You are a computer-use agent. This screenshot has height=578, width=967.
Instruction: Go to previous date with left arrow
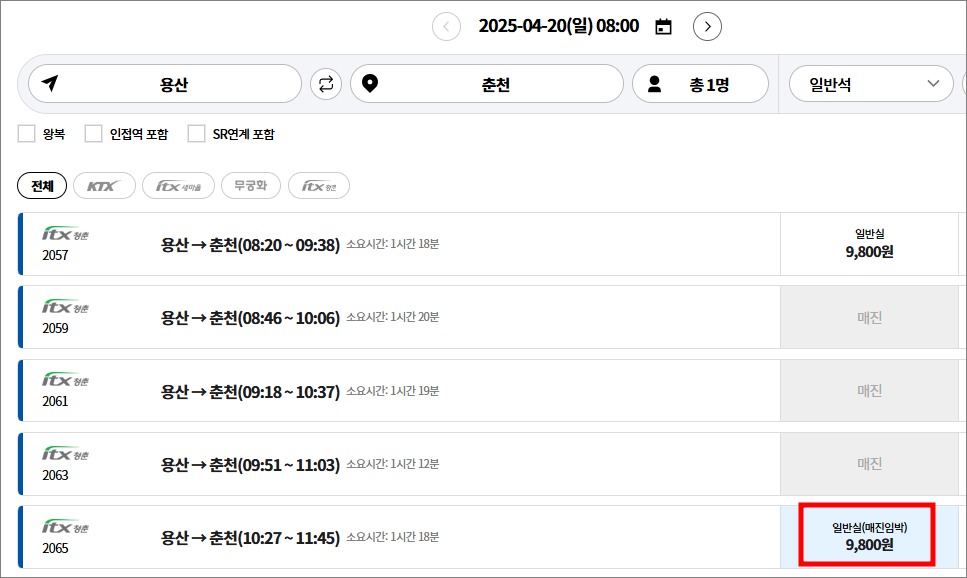[446, 26]
